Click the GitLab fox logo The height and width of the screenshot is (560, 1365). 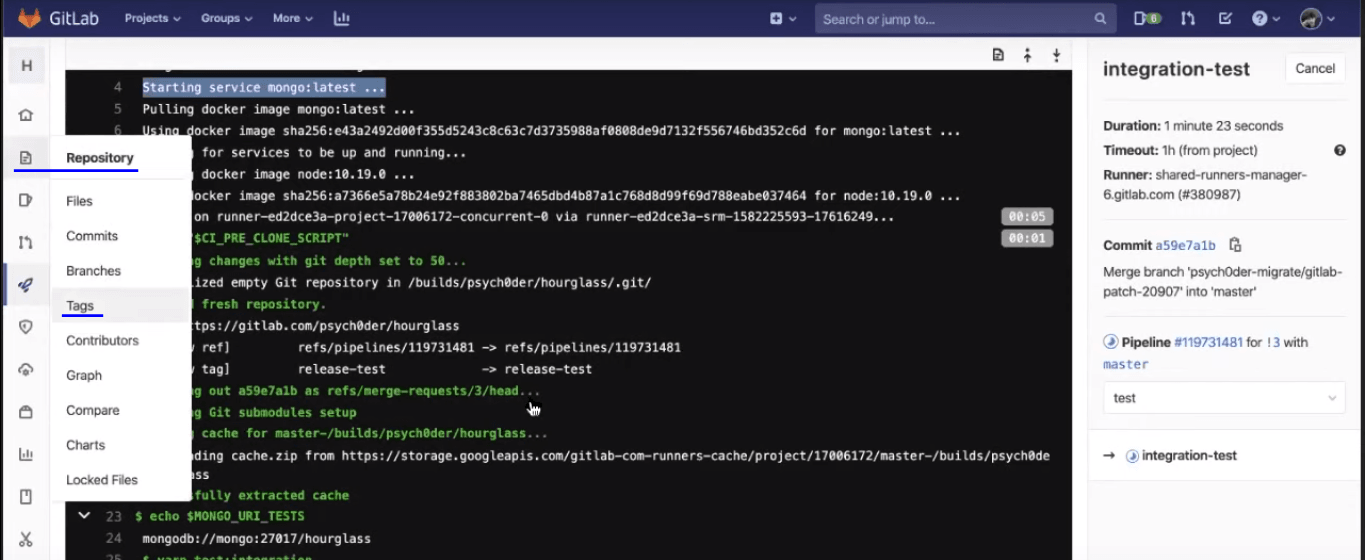[x=30, y=18]
